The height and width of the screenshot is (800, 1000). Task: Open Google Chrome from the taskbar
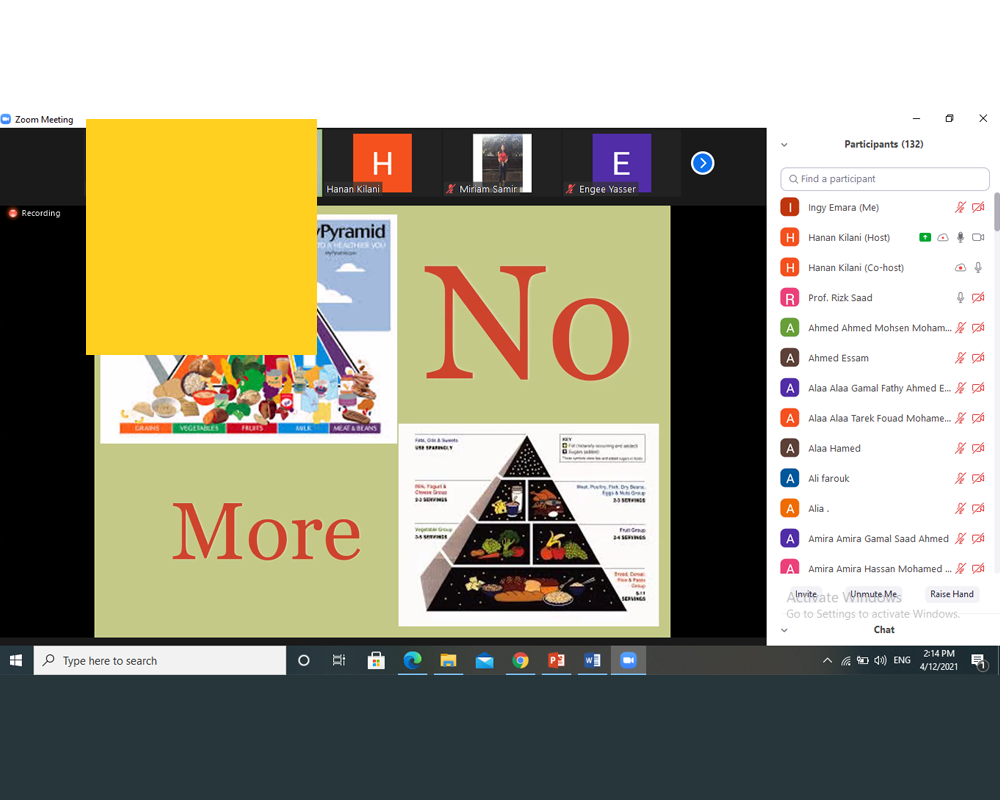(x=520, y=661)
